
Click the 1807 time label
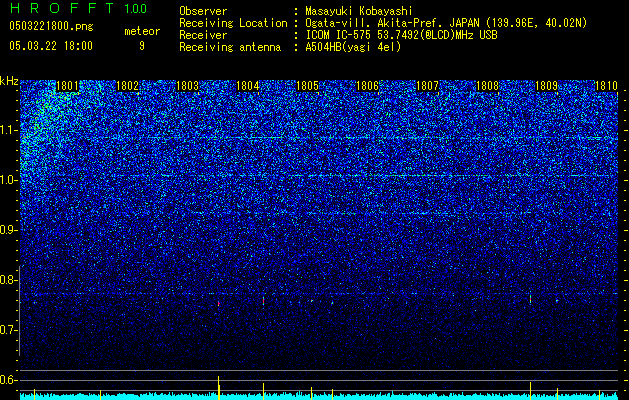coord(428,86)
